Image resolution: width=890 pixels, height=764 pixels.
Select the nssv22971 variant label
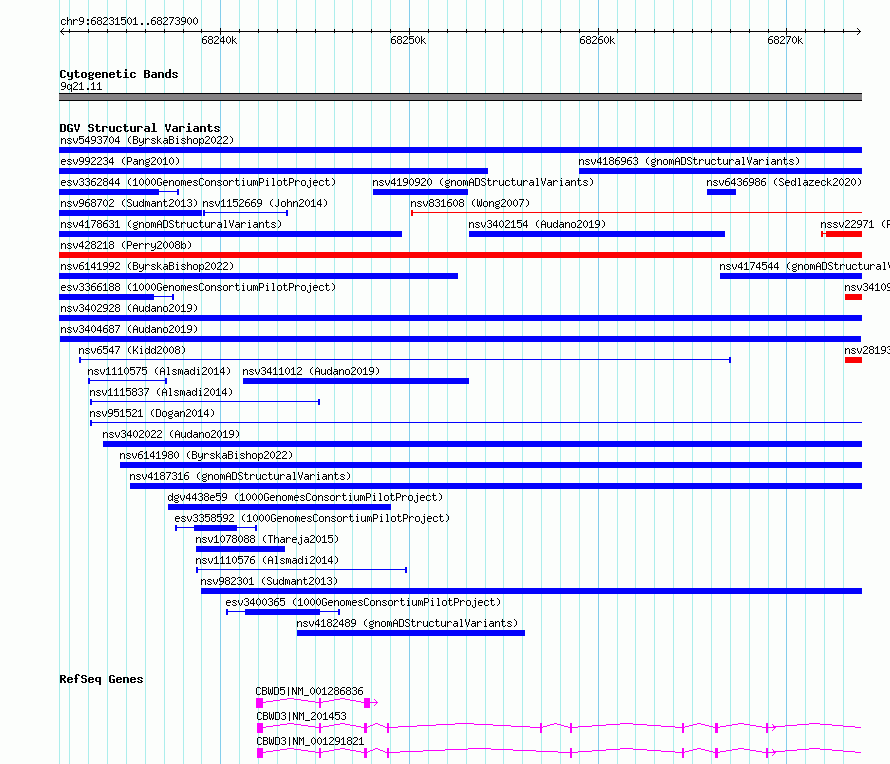pyautogui.click(x=855, y=224)
